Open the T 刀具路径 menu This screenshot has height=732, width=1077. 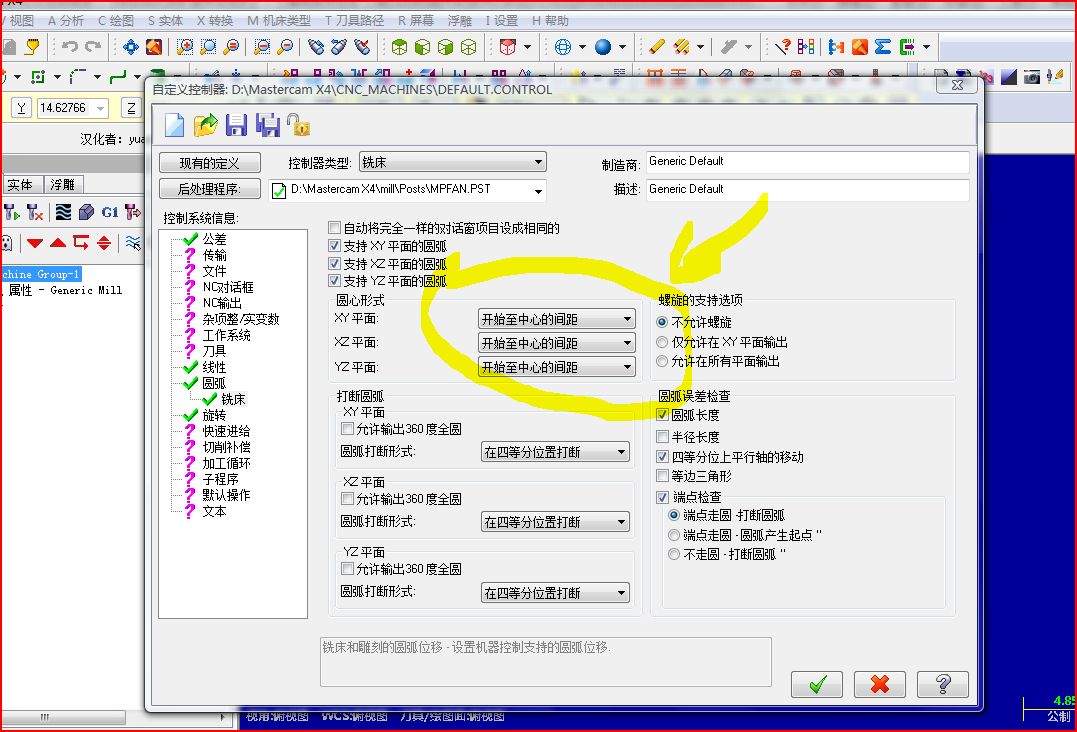point(354,21)
